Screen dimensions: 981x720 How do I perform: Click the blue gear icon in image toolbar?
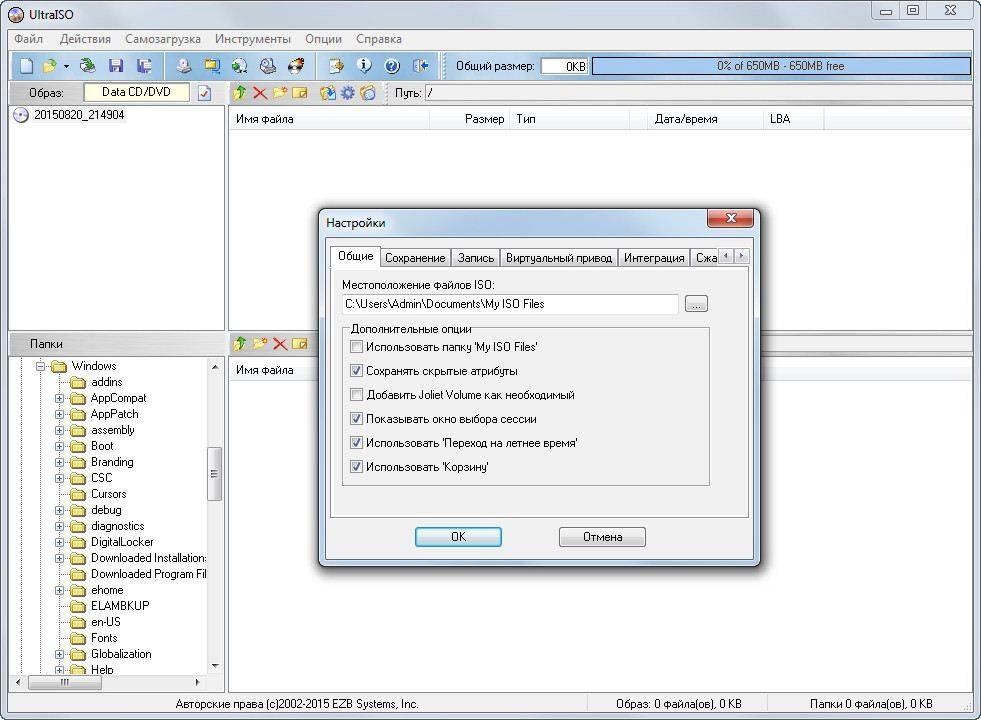pos(348,93)
